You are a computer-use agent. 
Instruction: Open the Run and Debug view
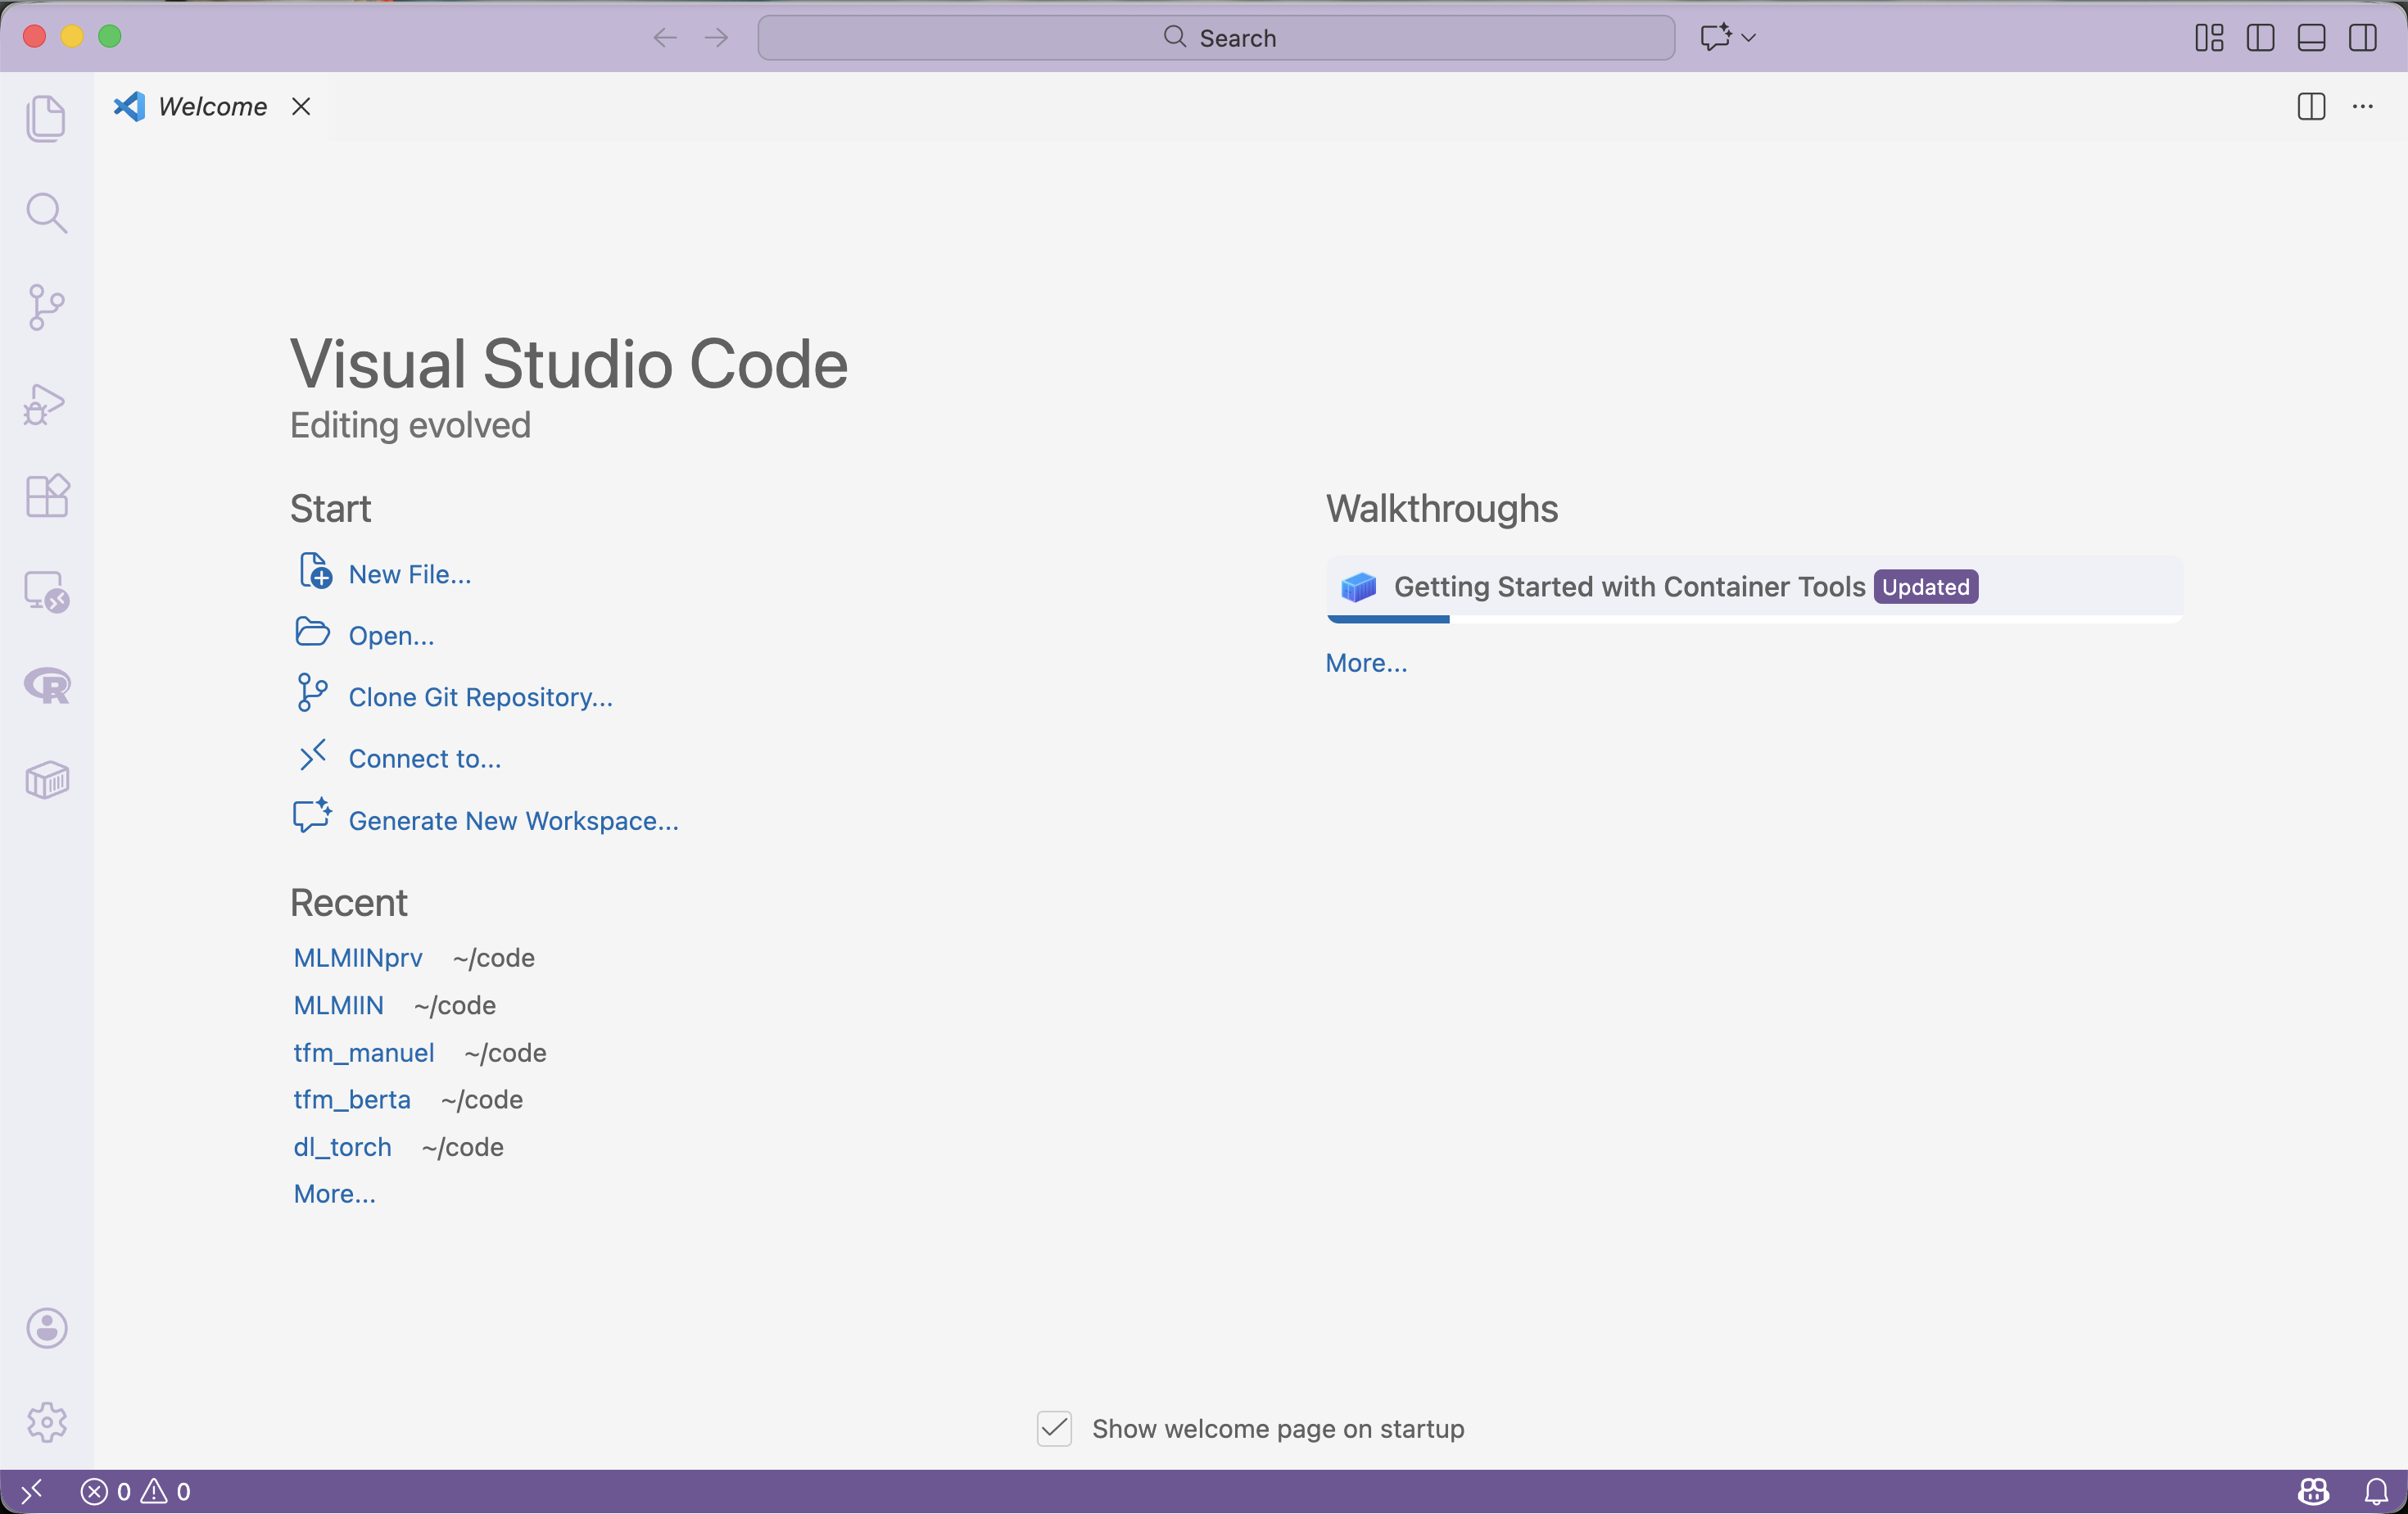point(46,403)
